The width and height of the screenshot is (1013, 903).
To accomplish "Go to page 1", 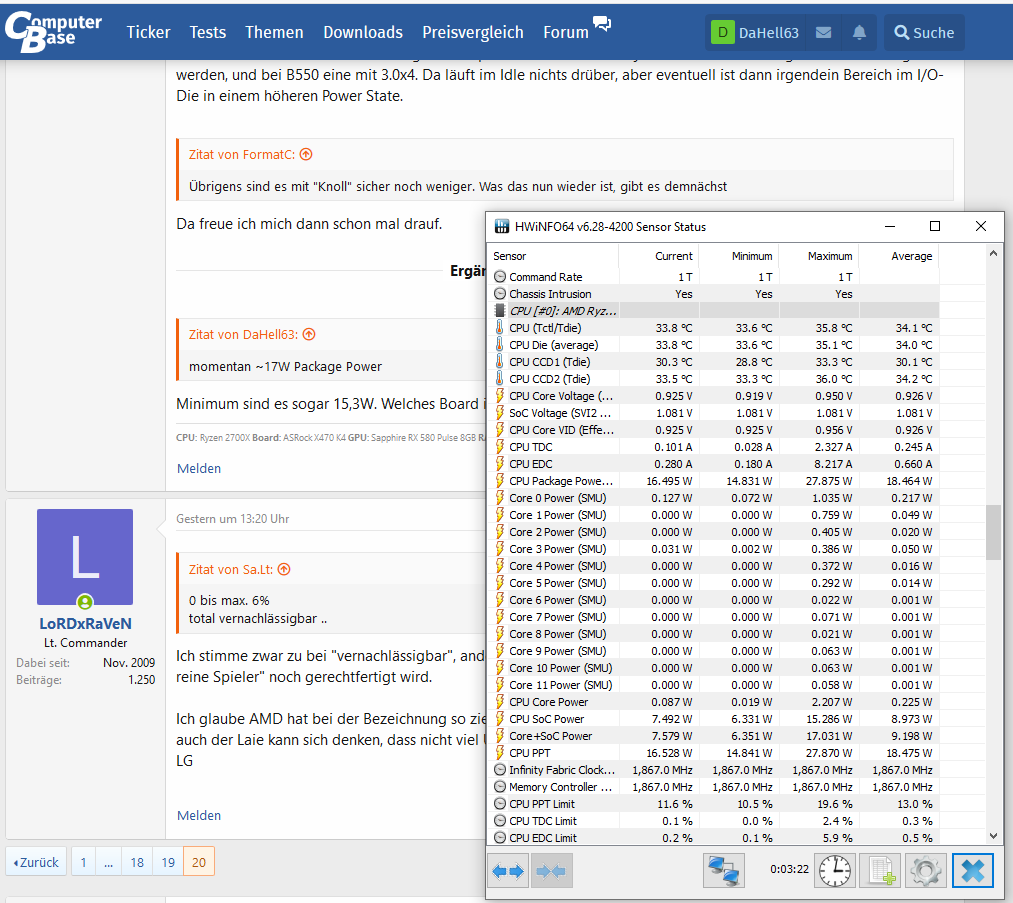I will point(83,862).
